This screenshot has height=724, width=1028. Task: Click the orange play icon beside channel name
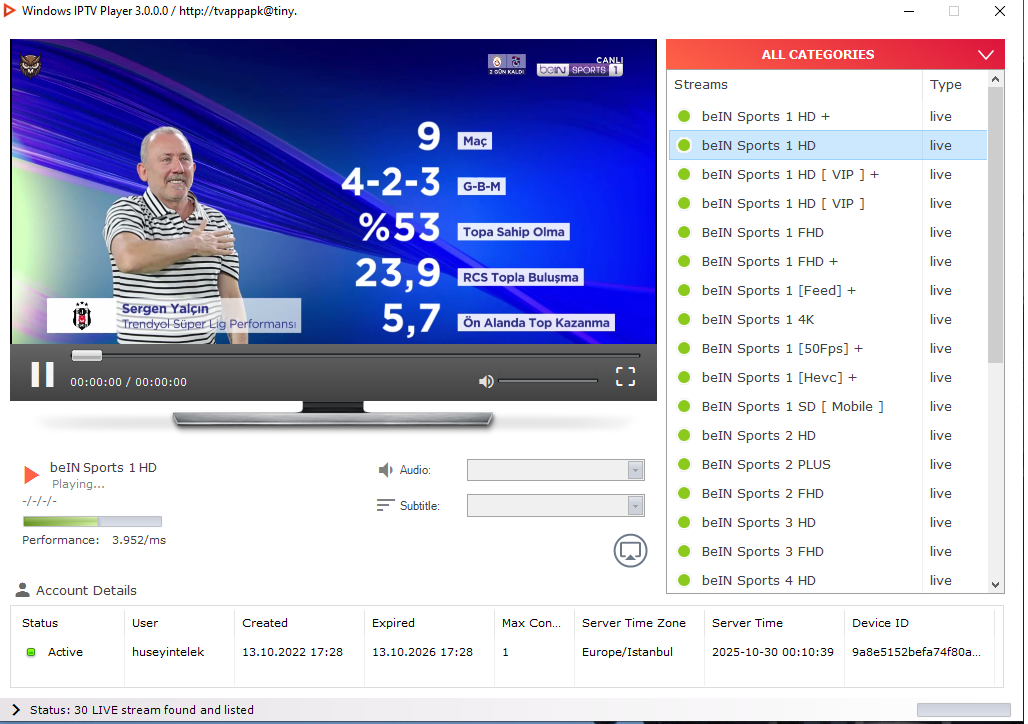[32, 474]
